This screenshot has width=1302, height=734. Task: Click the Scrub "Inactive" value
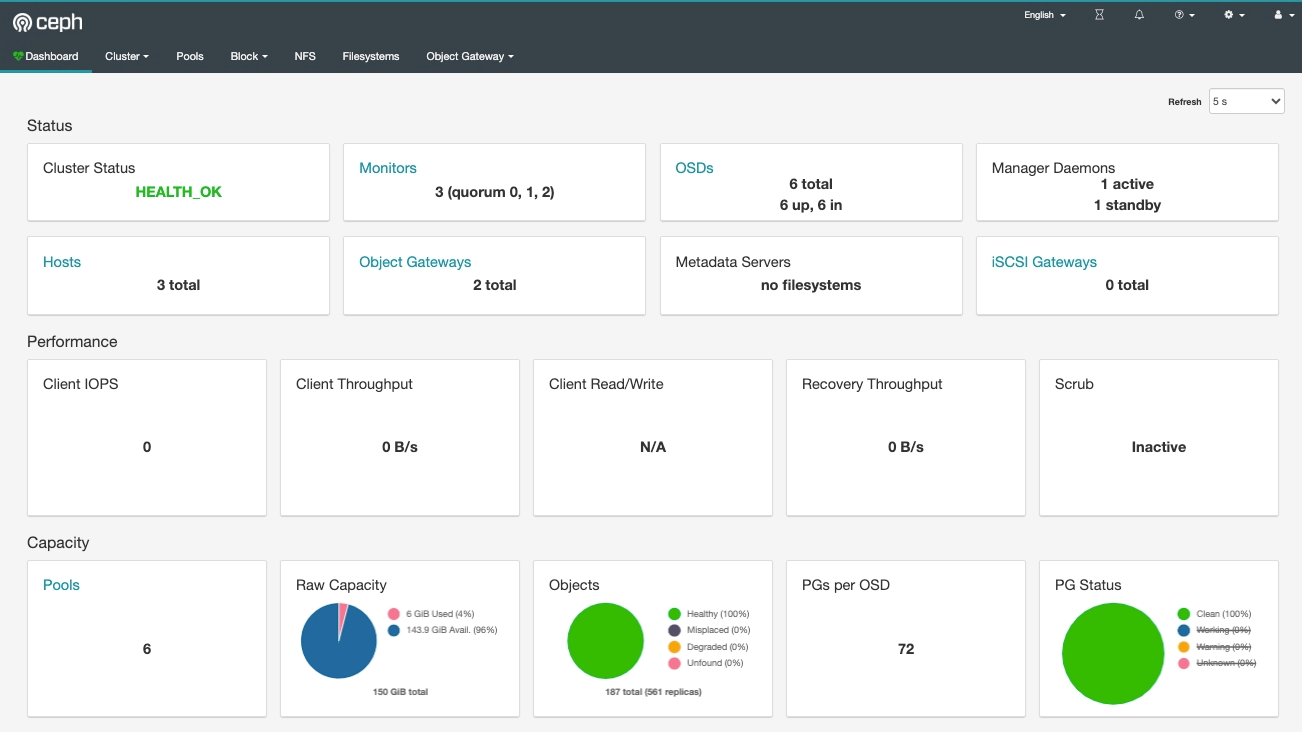pyautogui.click(x=1159, y=447)
